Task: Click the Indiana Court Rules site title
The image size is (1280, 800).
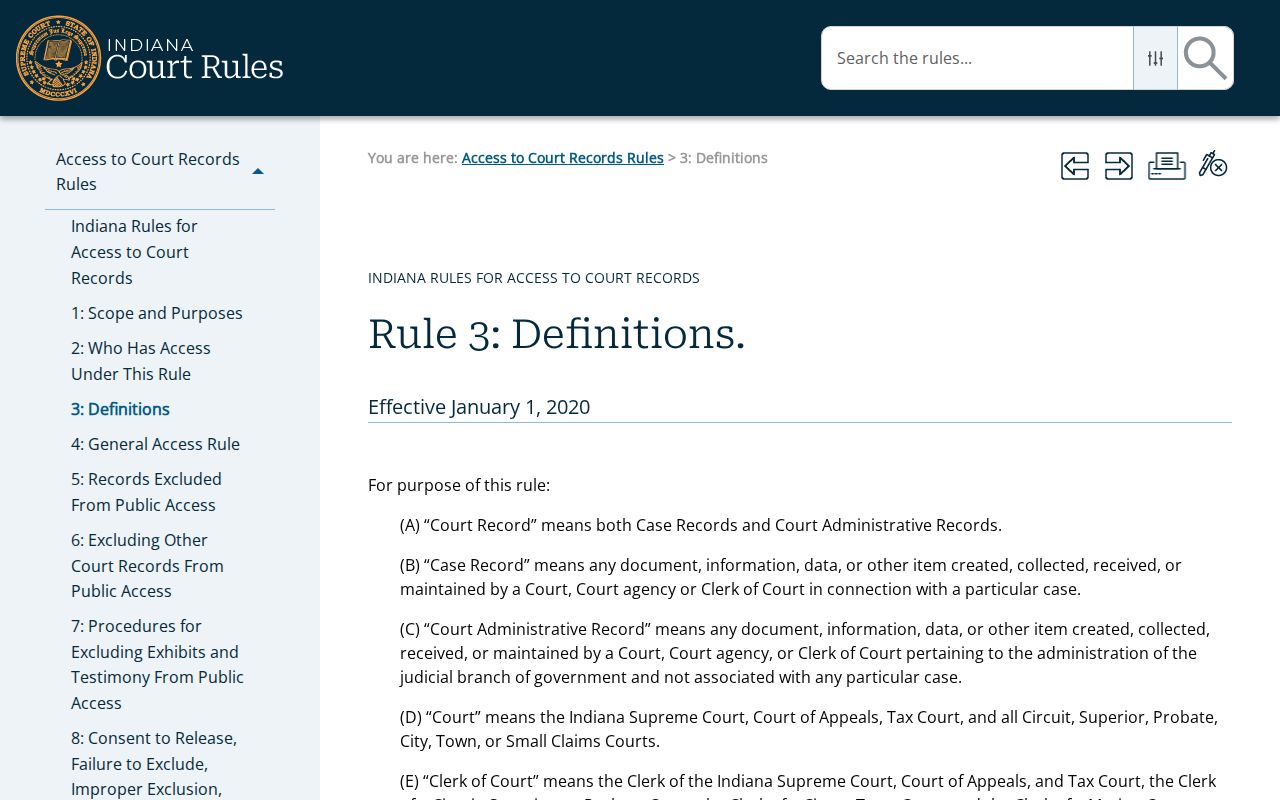Action: pos(194,58)
